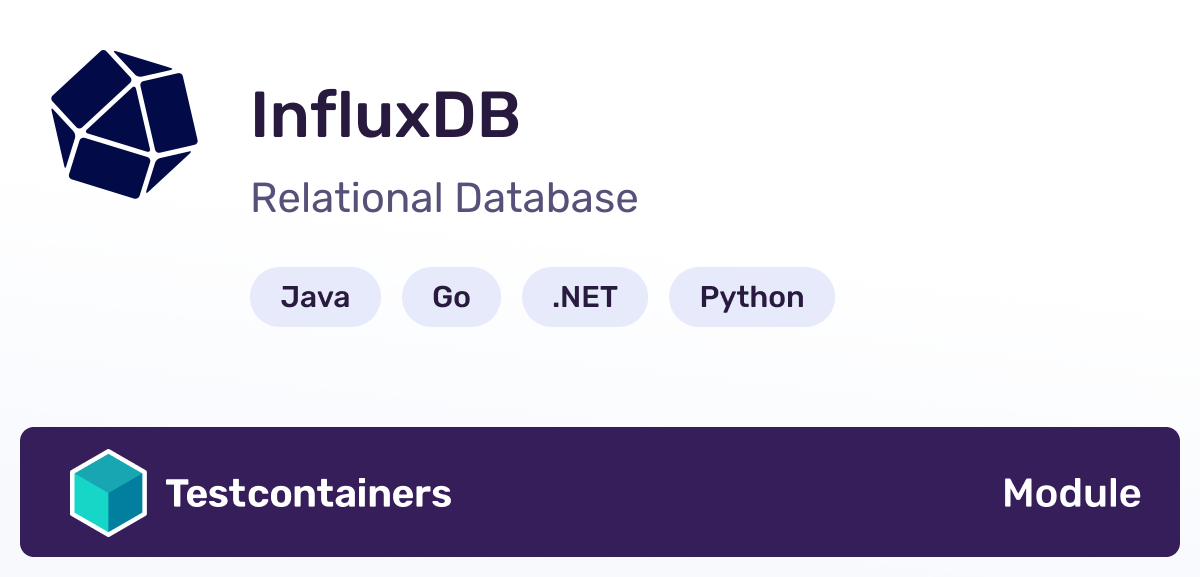Click the .NET rounded badge
This screenshot has width=1200, height=577.
(585, 296)
